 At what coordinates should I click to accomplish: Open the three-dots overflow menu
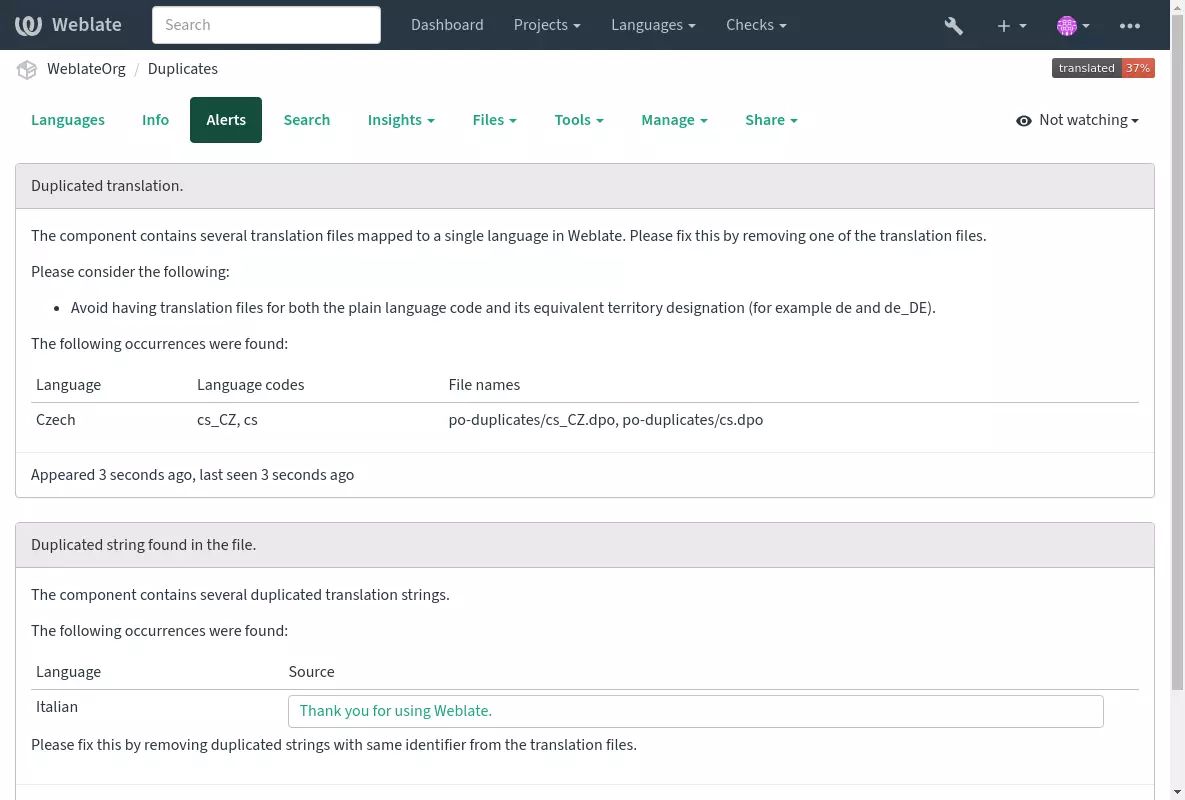pos(1130,26)
